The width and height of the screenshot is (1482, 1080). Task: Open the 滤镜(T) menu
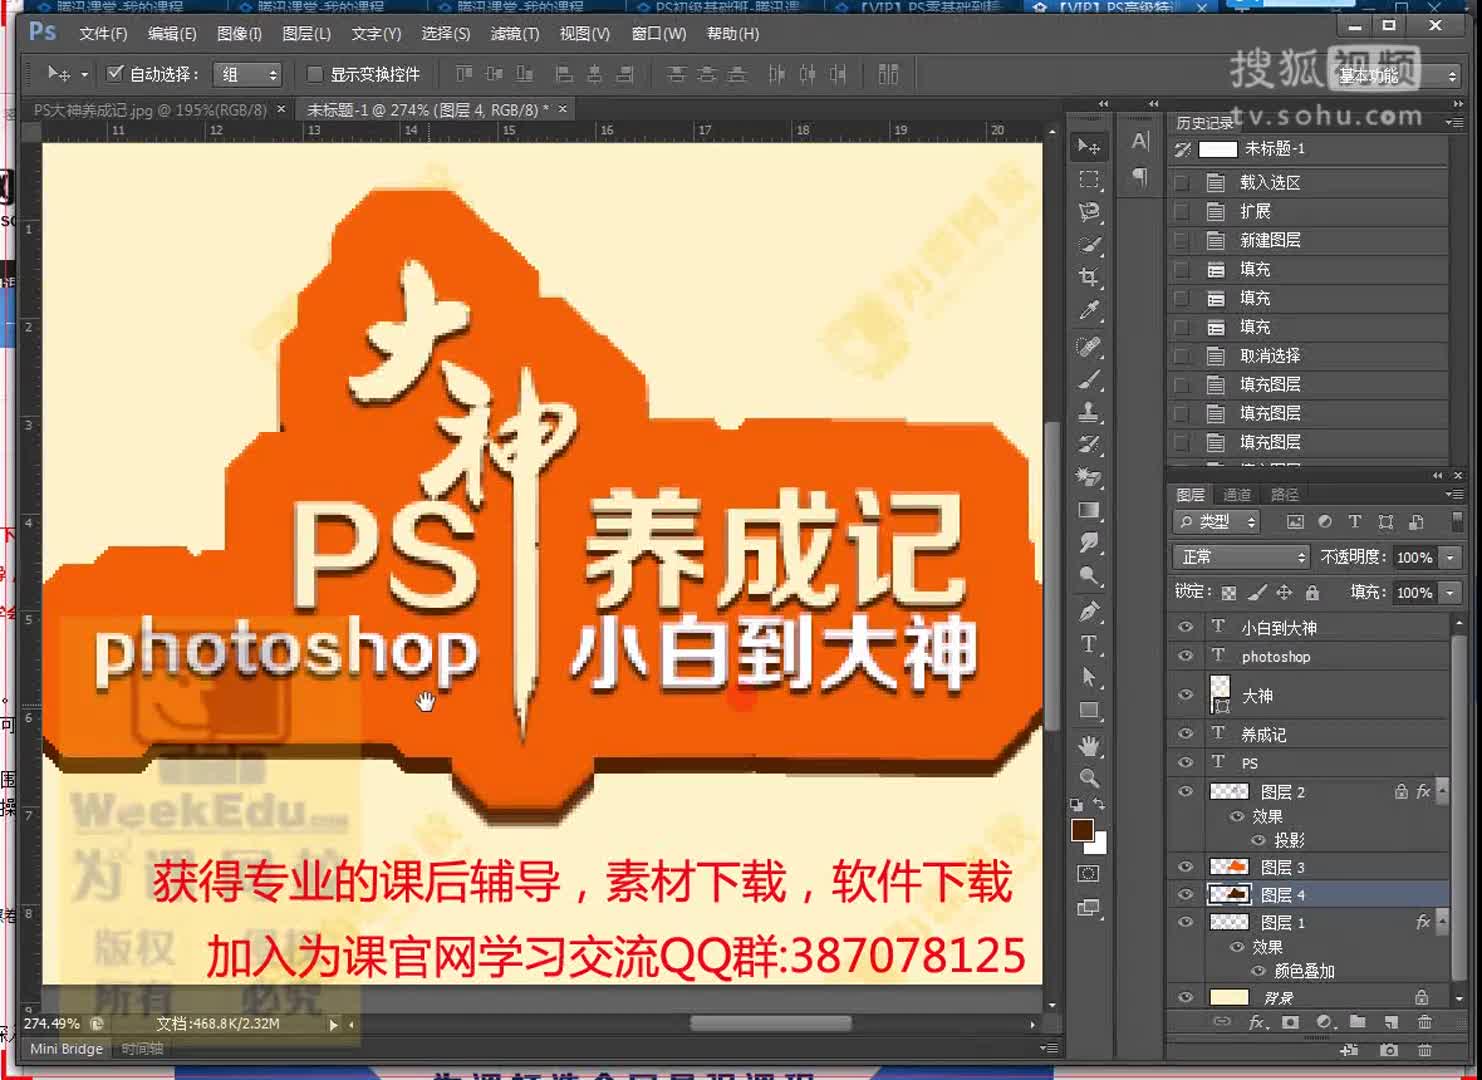click(x=514, y=33)
